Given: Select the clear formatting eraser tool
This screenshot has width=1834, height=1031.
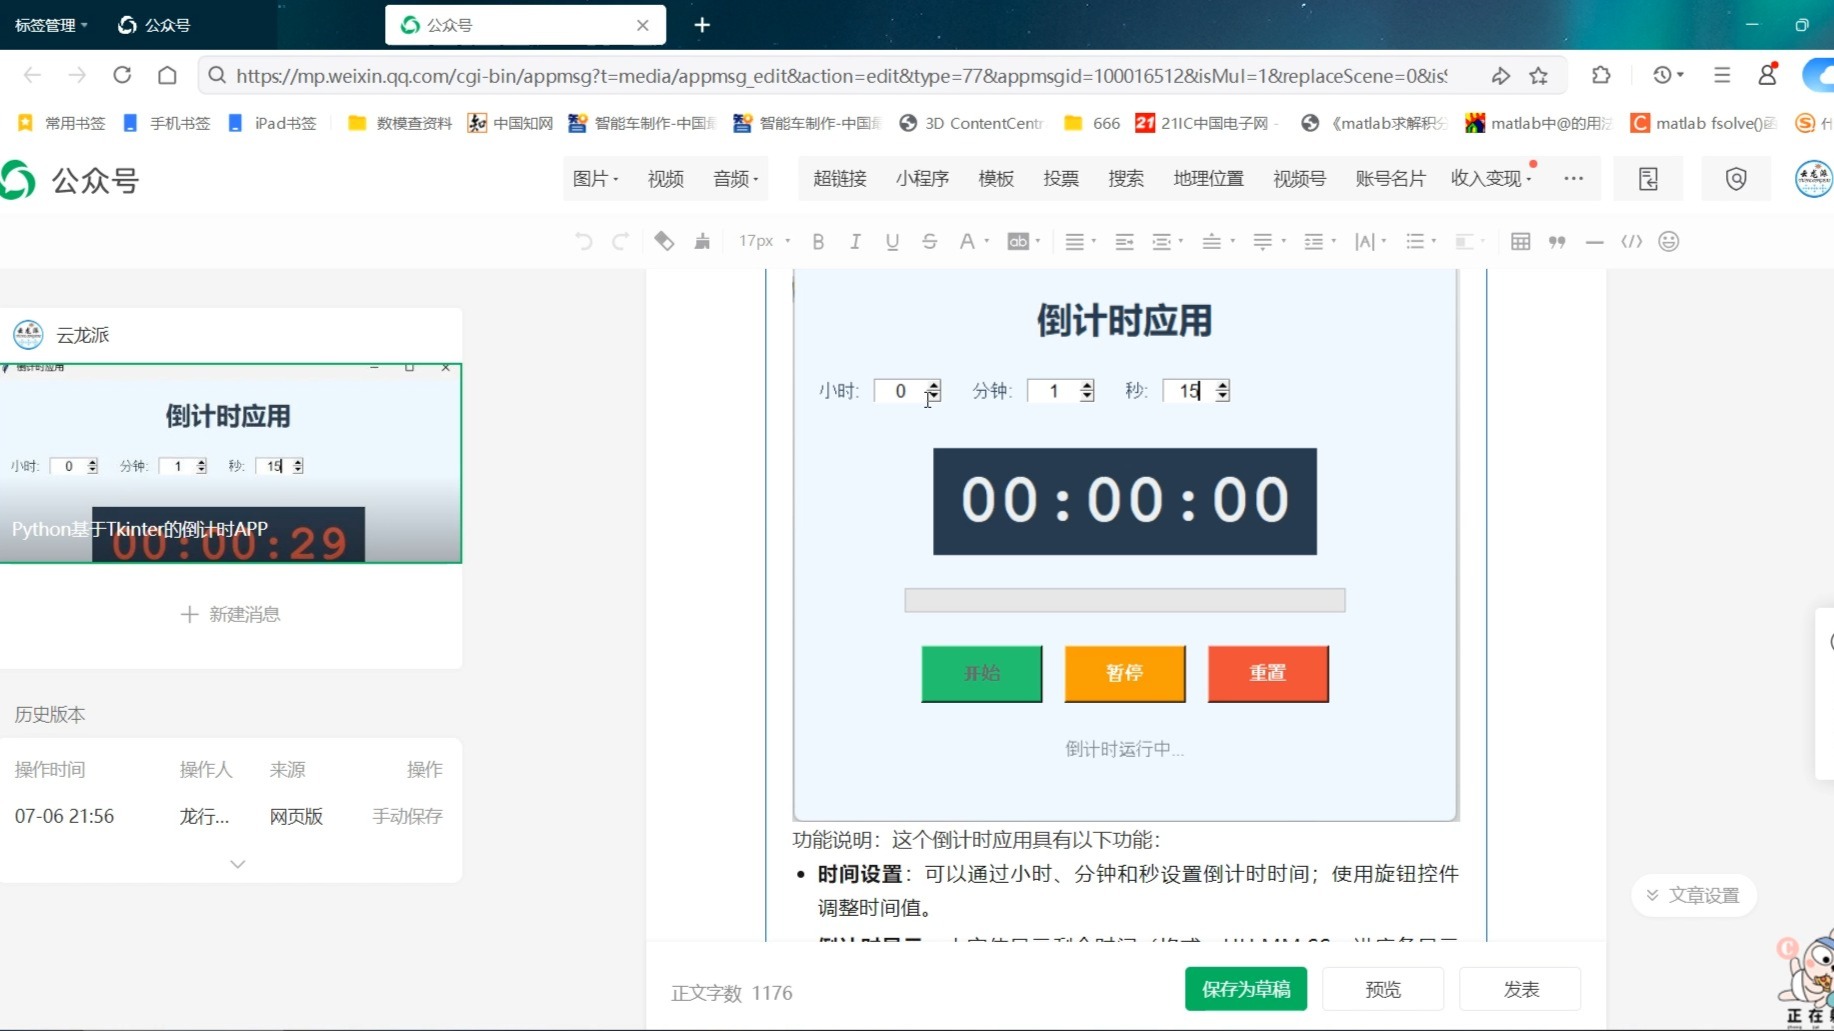Looking at the screenshot, I should pos(664,241).
